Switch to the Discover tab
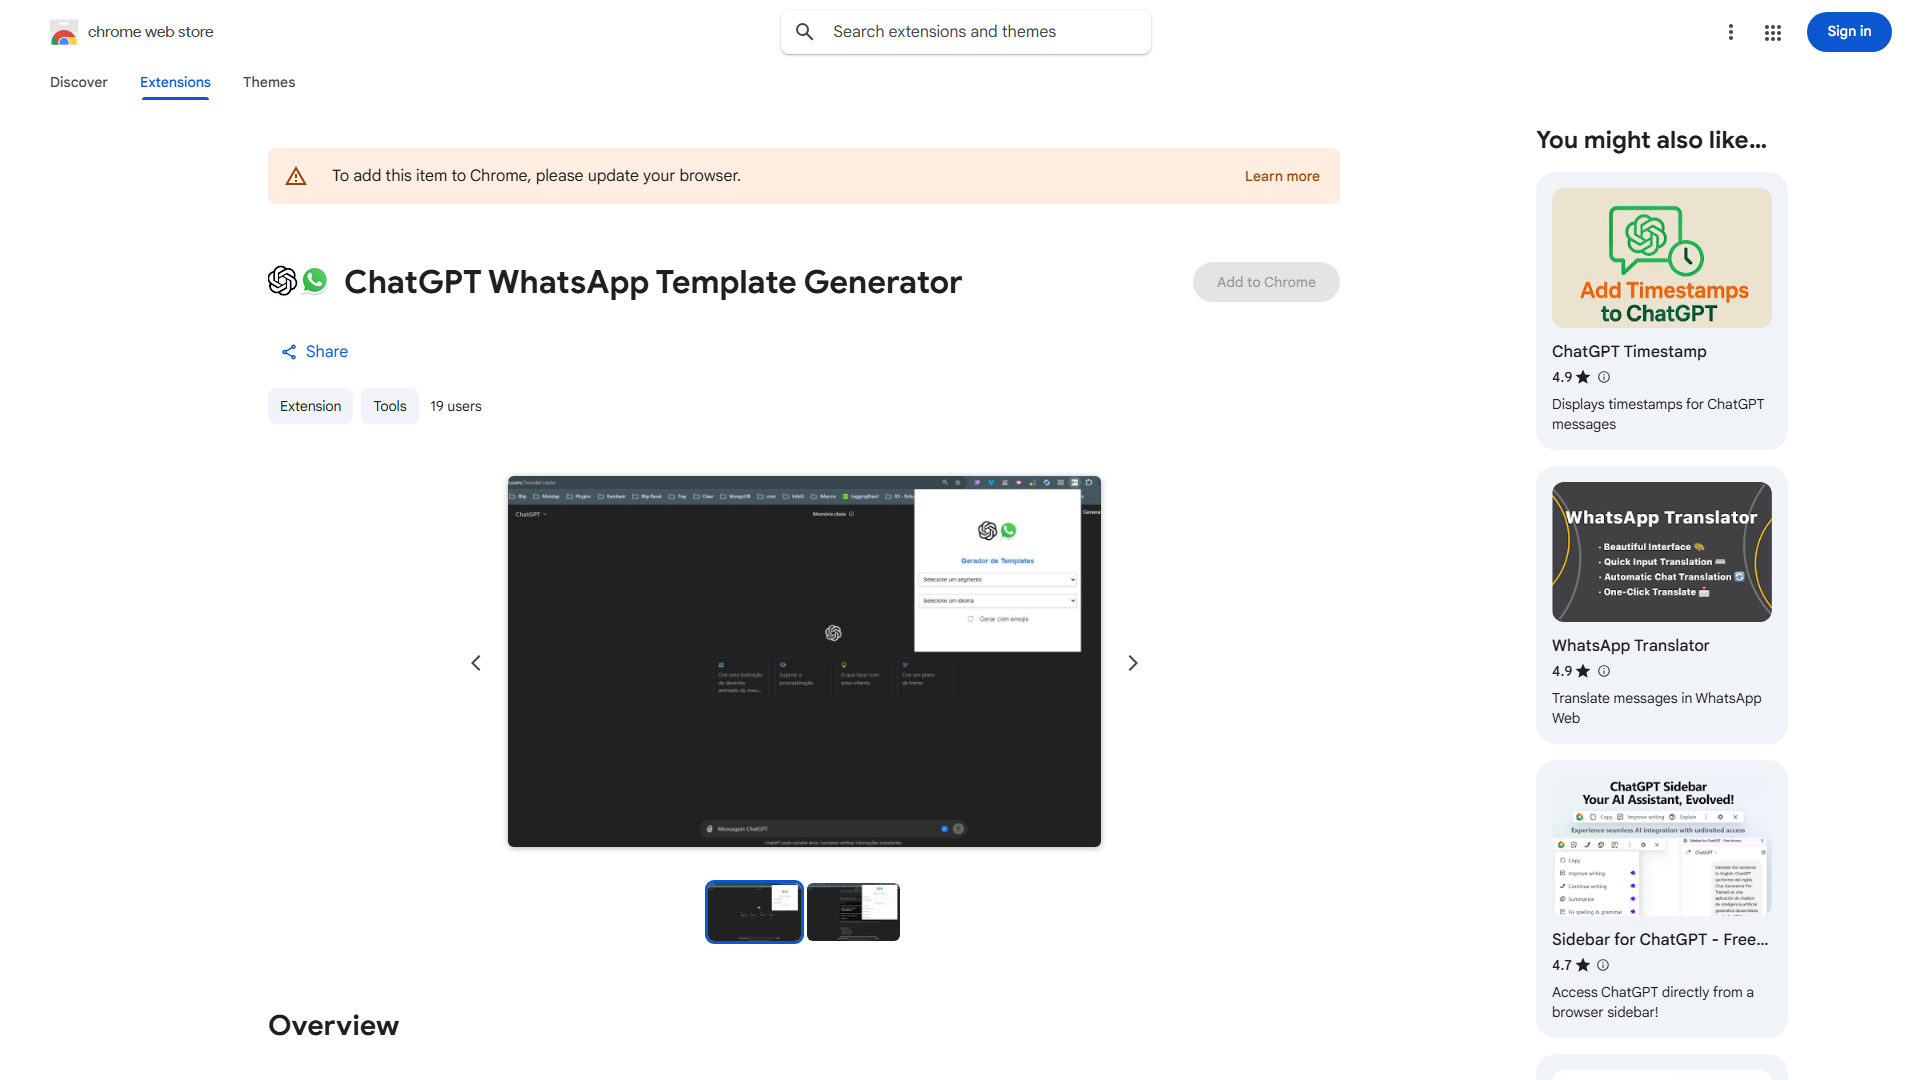 78,82
